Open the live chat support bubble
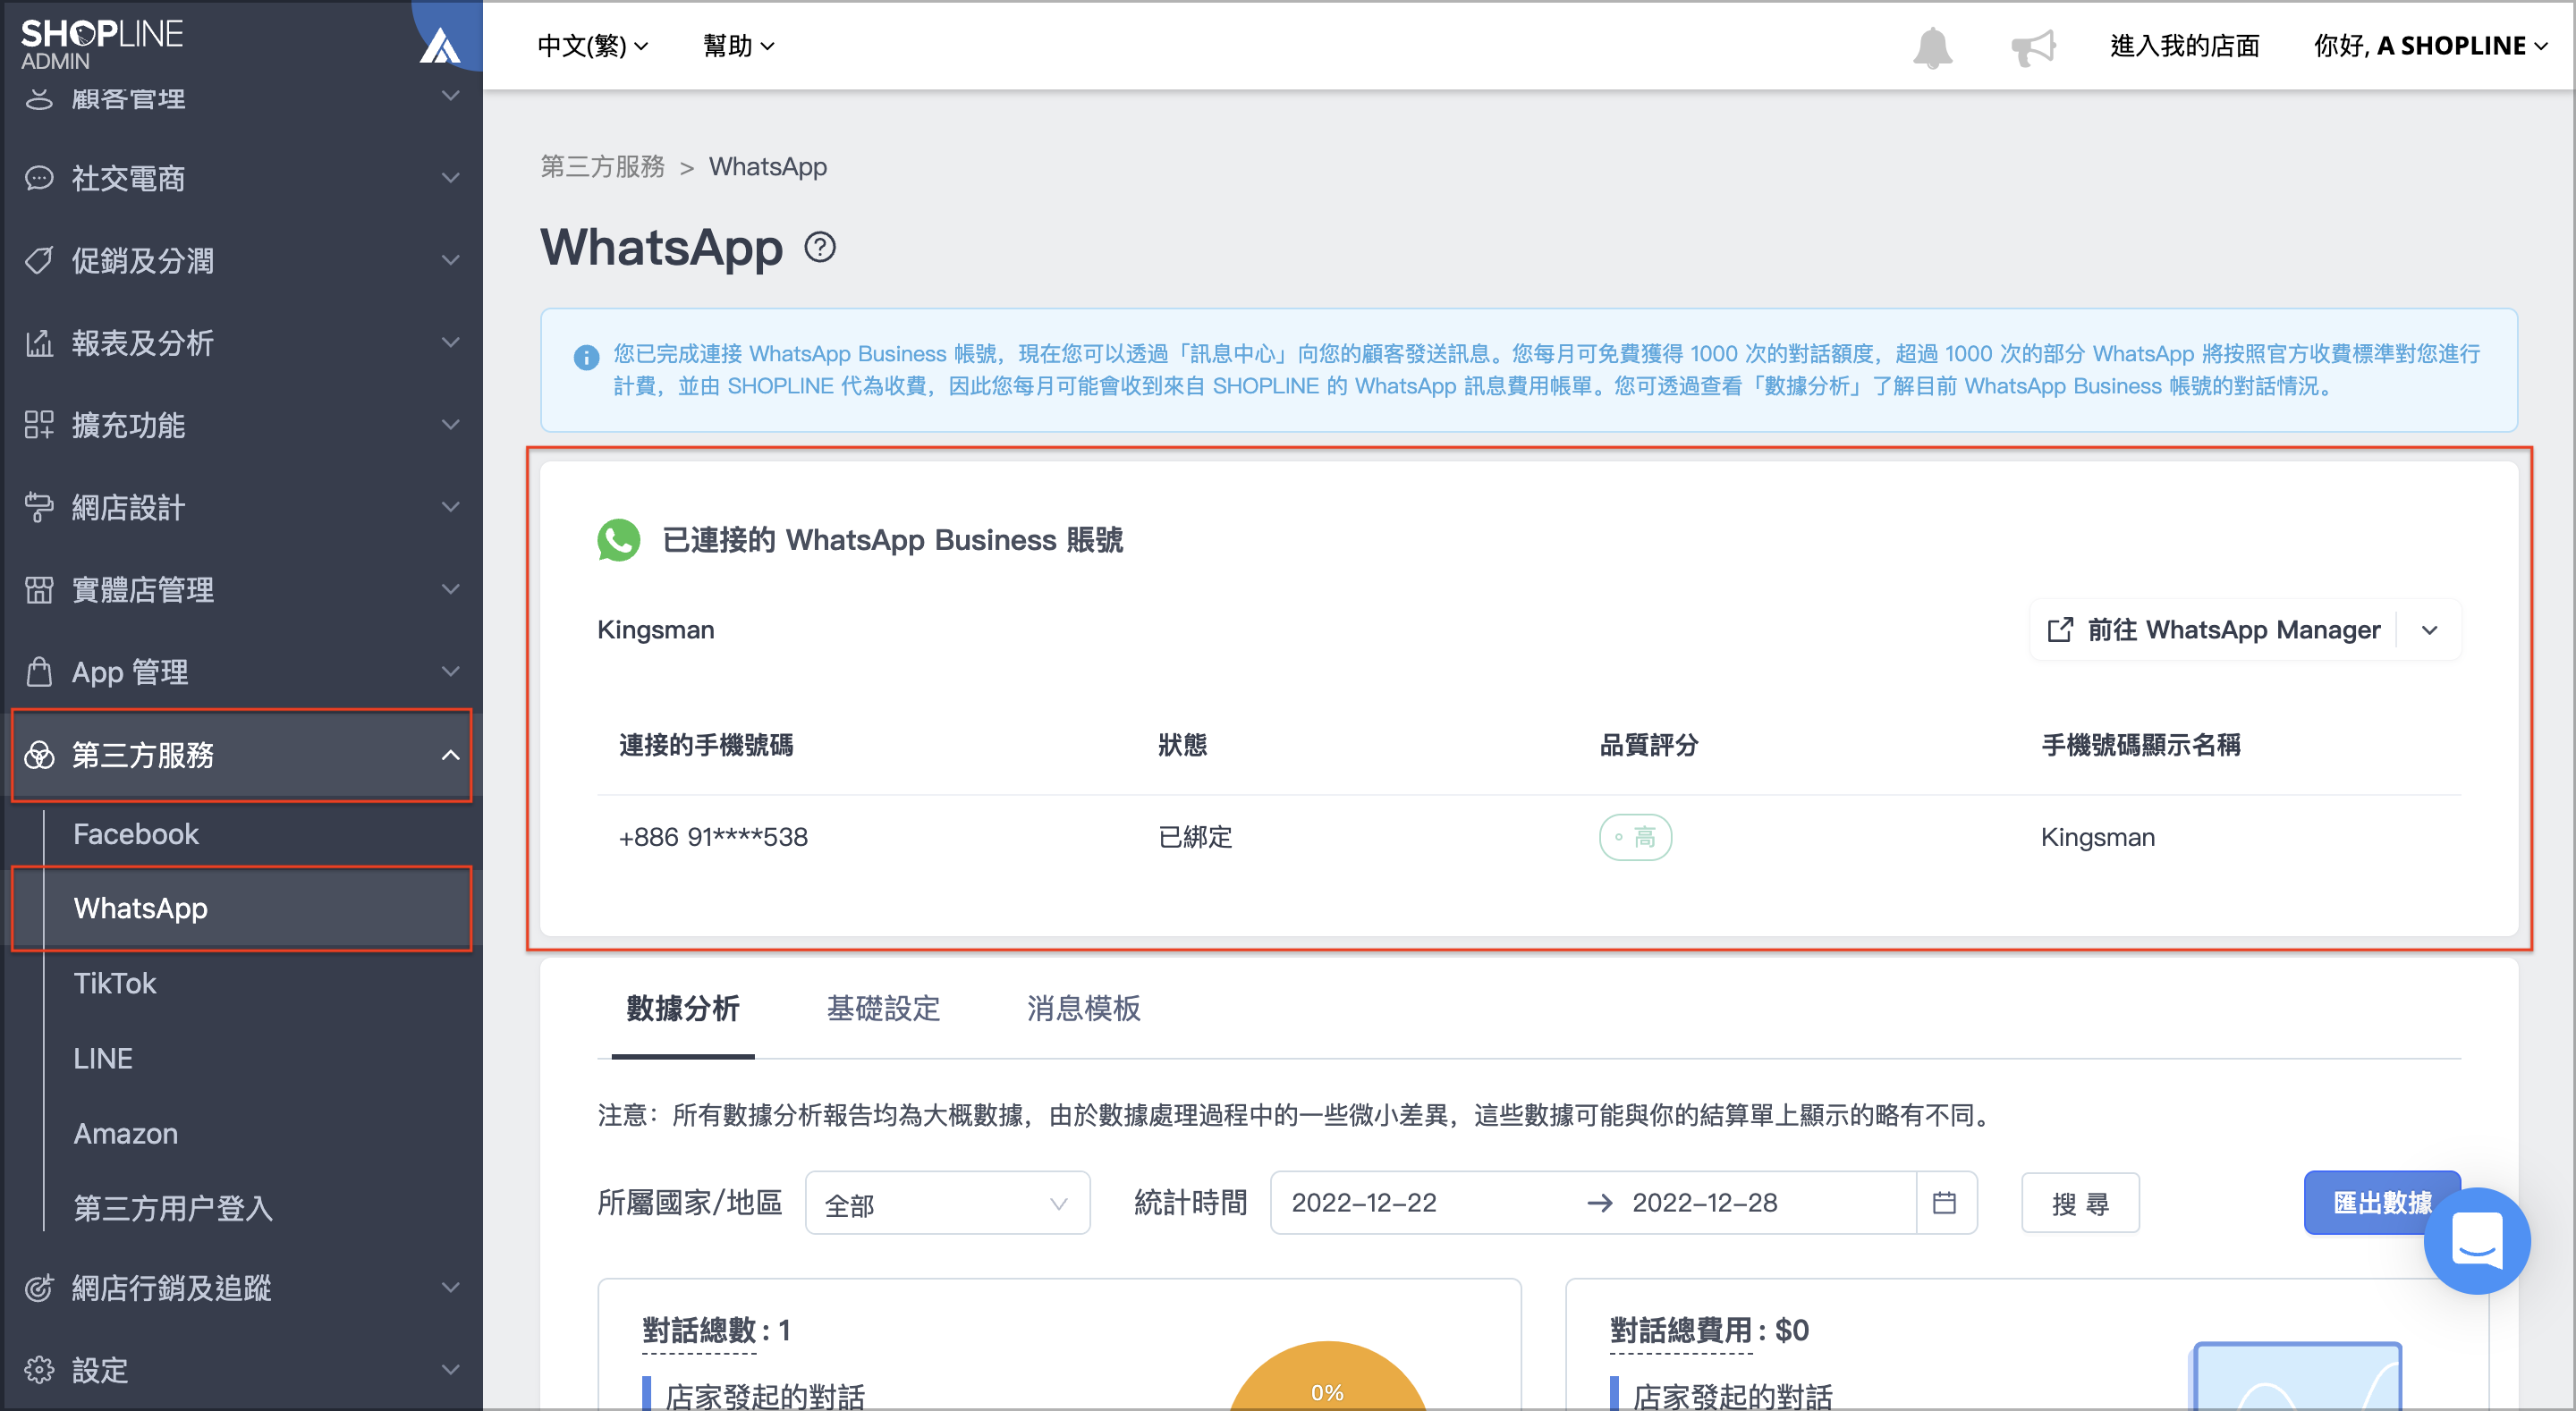Viewport: 2576px width, 1411px height. point(2476,1240)
